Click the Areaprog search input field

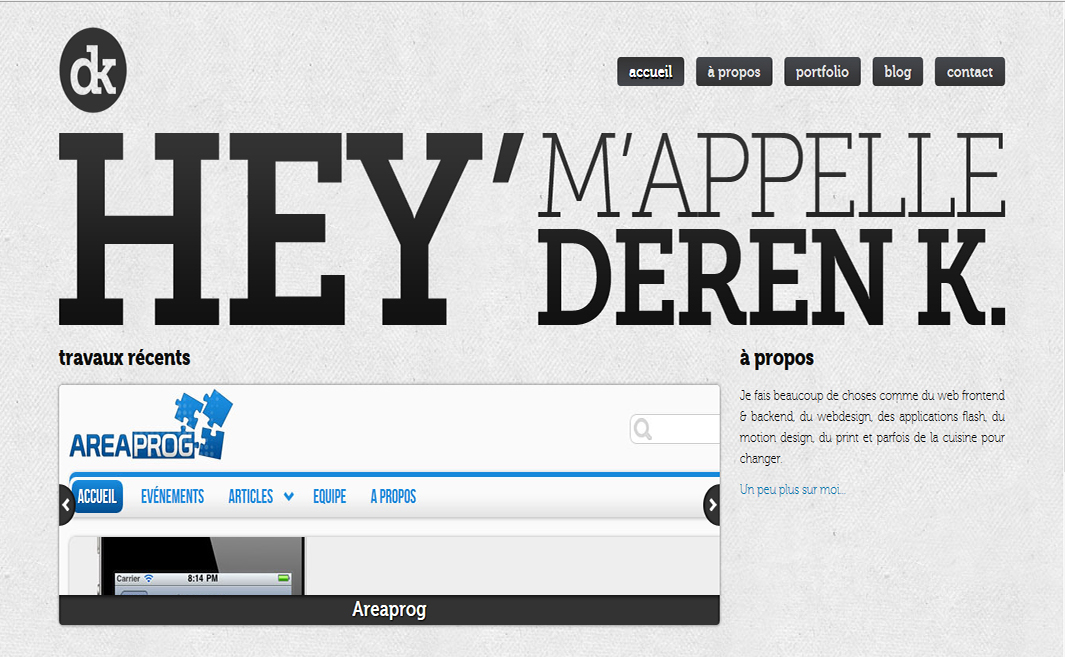click(x=675, y=429)
